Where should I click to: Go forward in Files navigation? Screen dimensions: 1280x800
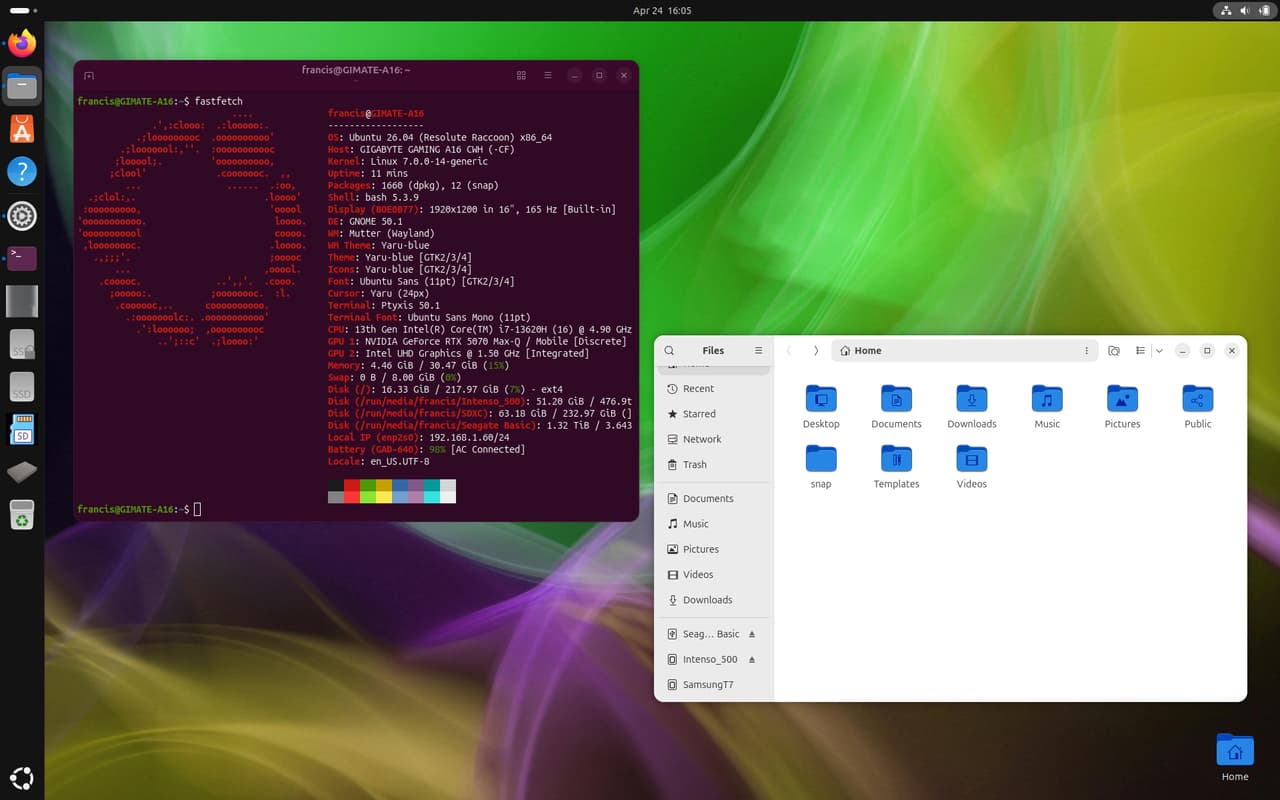[x=816, y=351]
